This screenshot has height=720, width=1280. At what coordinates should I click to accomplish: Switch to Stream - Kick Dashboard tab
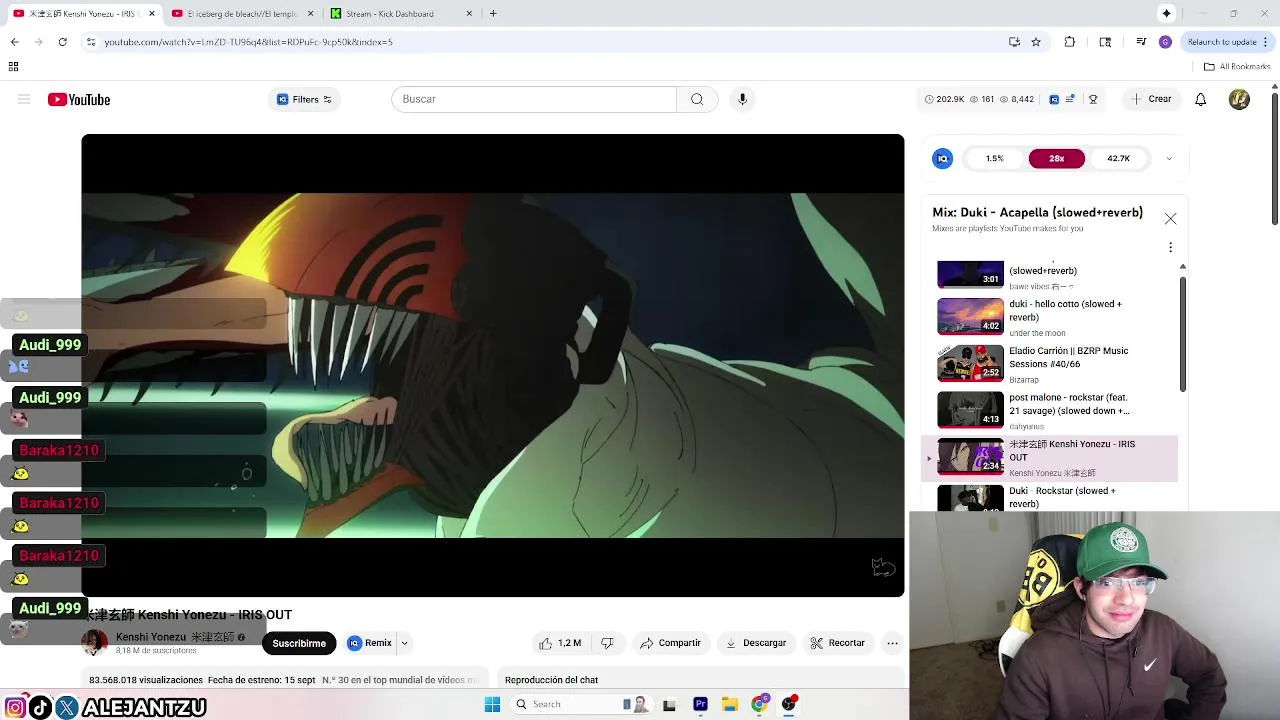tap(400, 14)
